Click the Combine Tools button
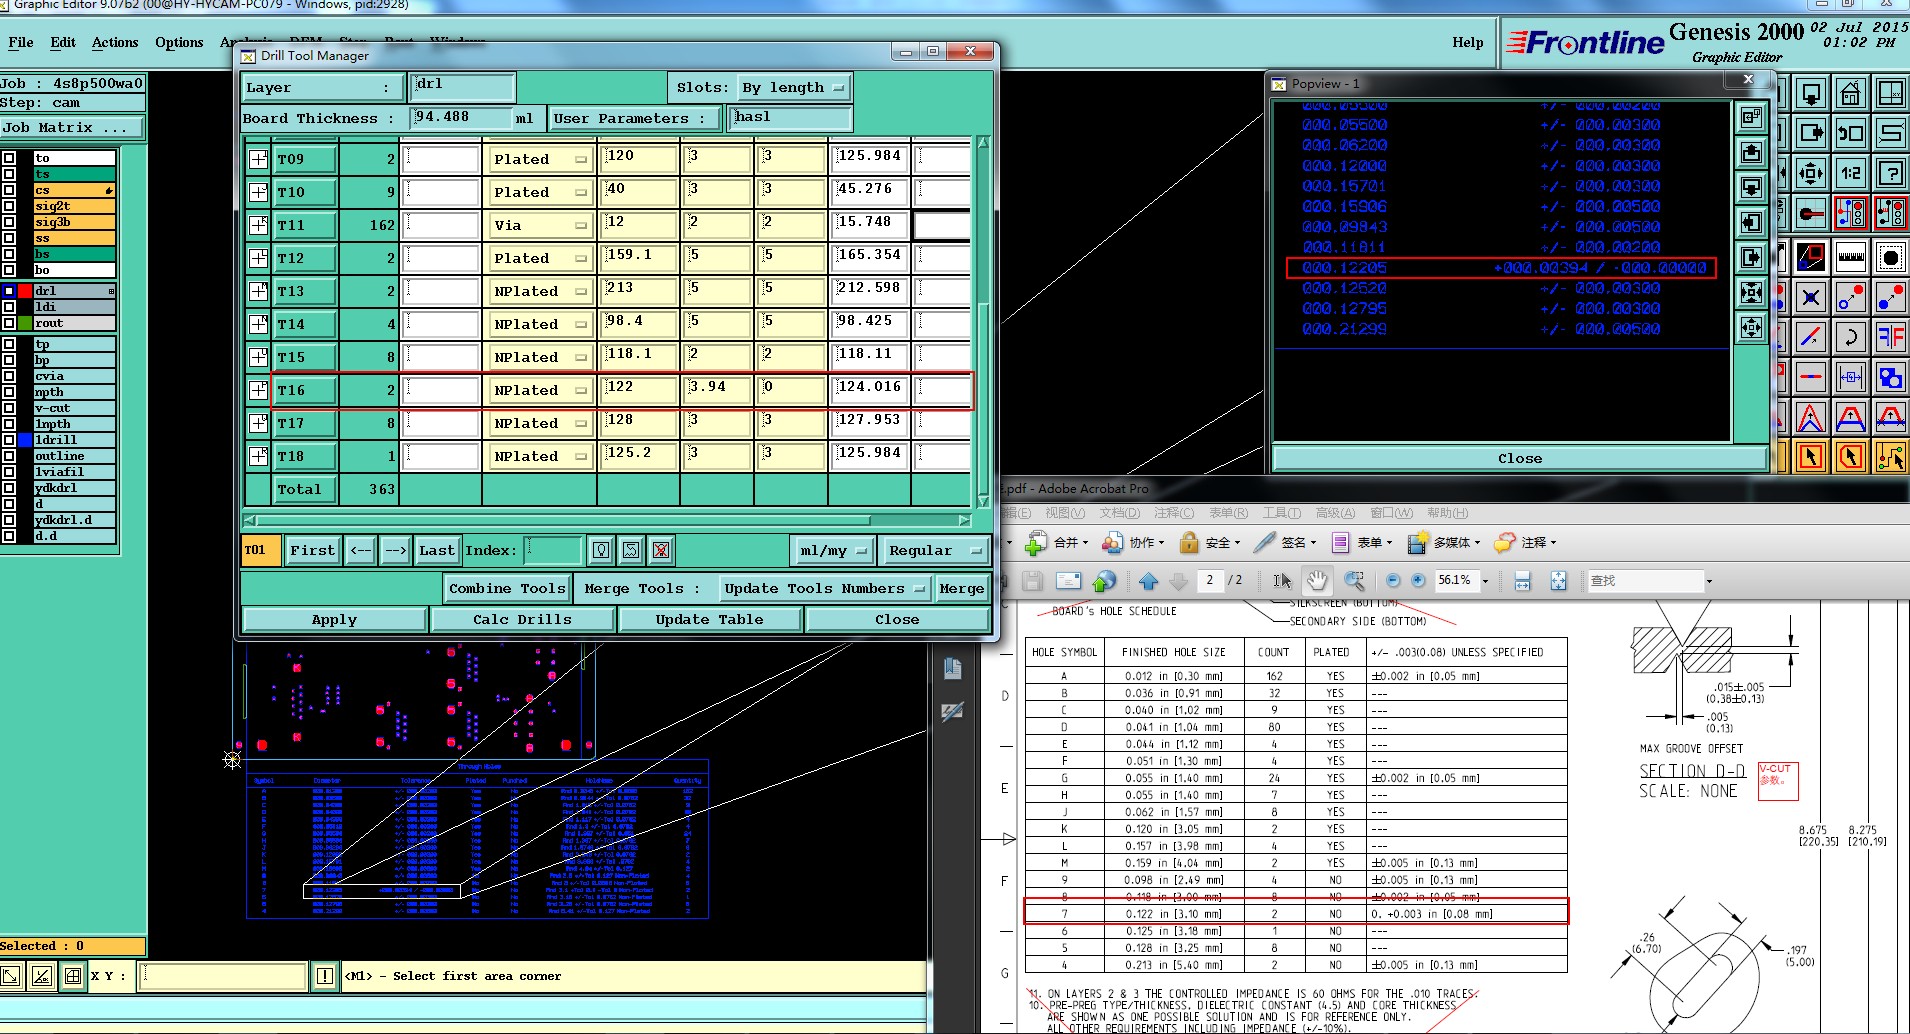Viewport: 1910px width, 1034px height. point(507,589)
